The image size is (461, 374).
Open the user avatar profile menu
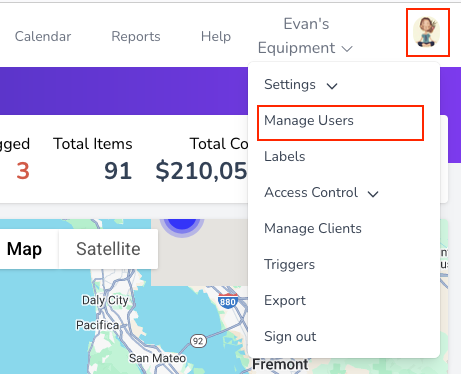click(427, 32)
